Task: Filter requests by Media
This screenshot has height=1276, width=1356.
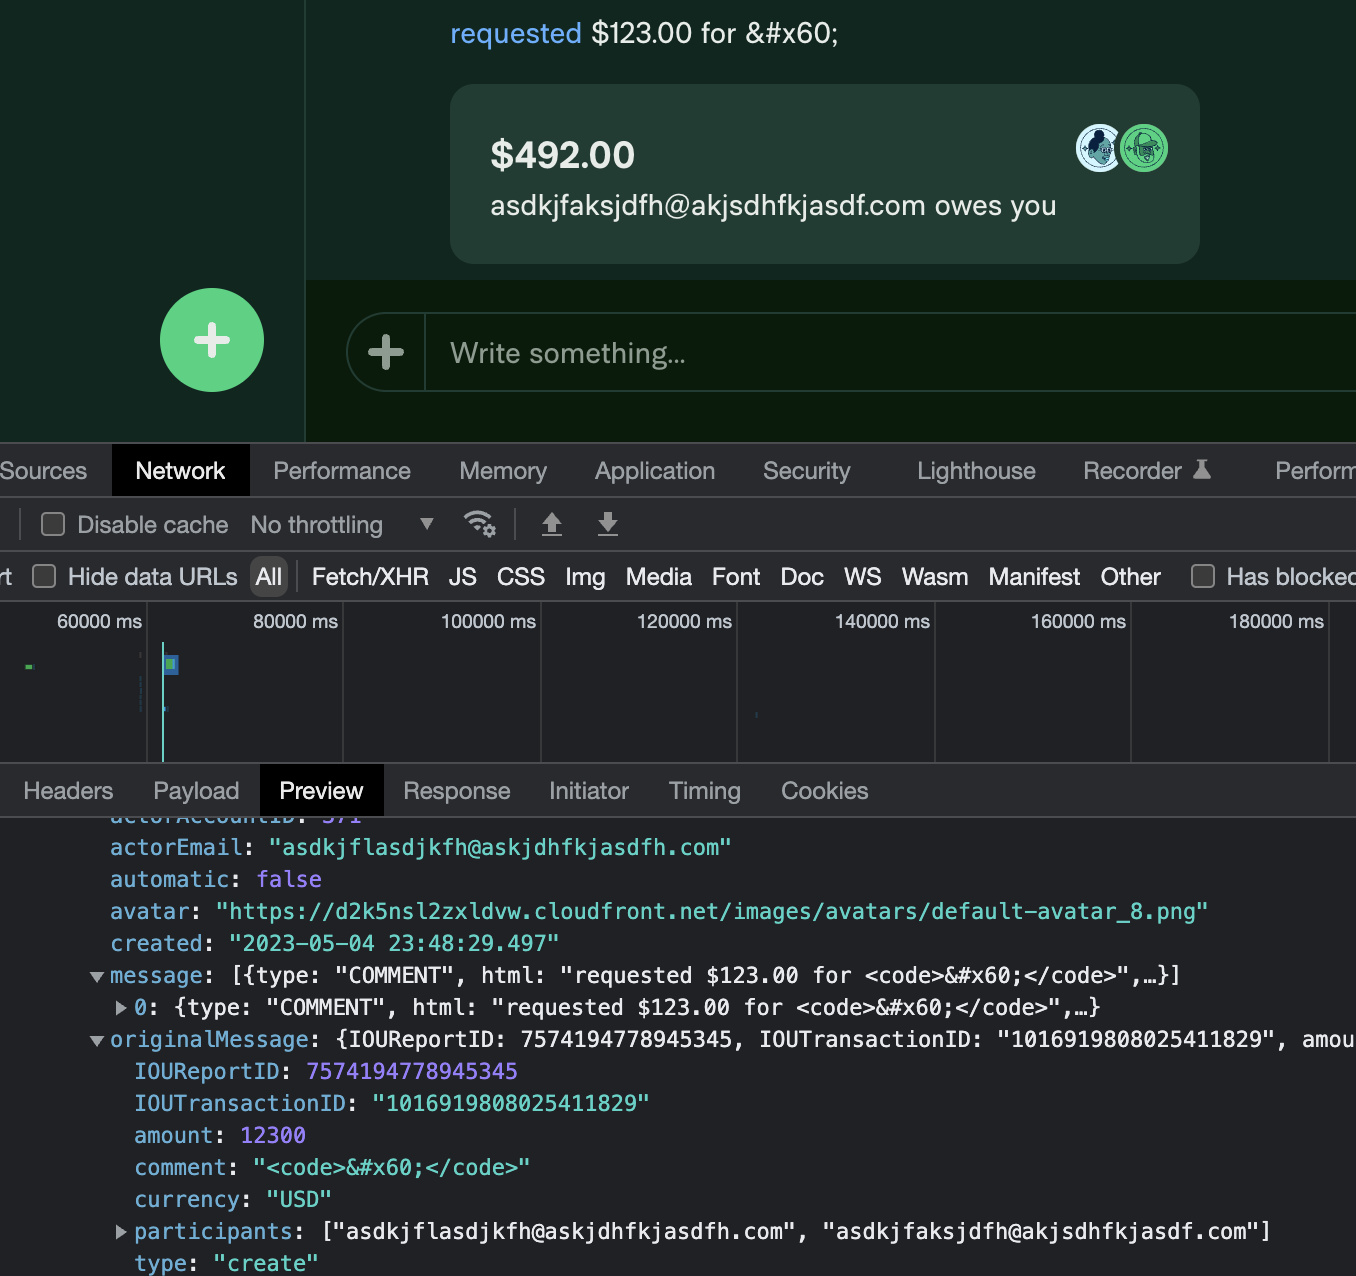Action: 659,576
